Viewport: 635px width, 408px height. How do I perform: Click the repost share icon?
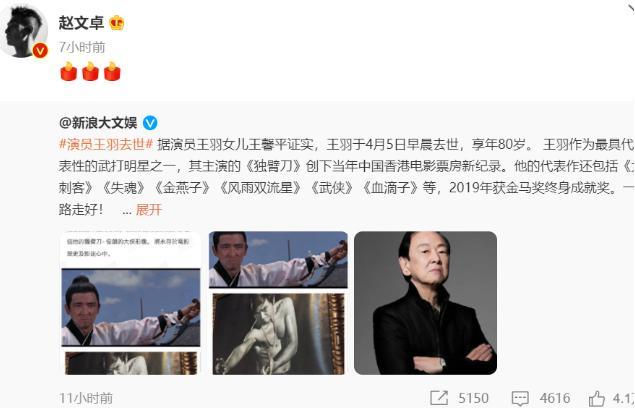click(439, 398)
